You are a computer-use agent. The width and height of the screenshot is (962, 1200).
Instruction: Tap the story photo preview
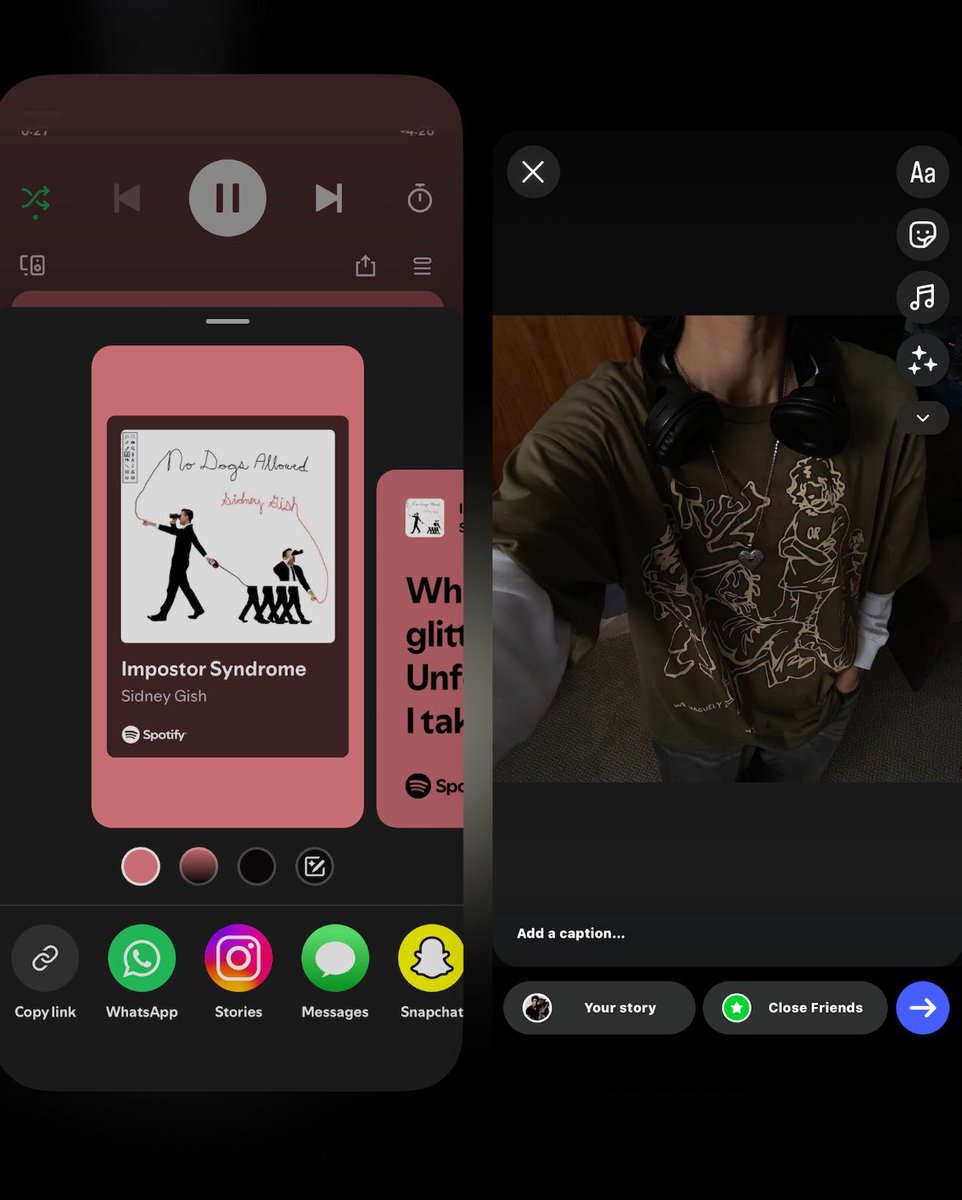(x=727, y=549)
